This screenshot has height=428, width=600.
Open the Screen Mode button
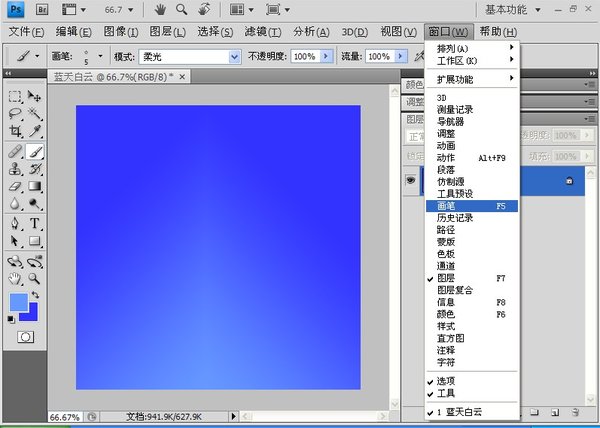click(x=277, y=10)
